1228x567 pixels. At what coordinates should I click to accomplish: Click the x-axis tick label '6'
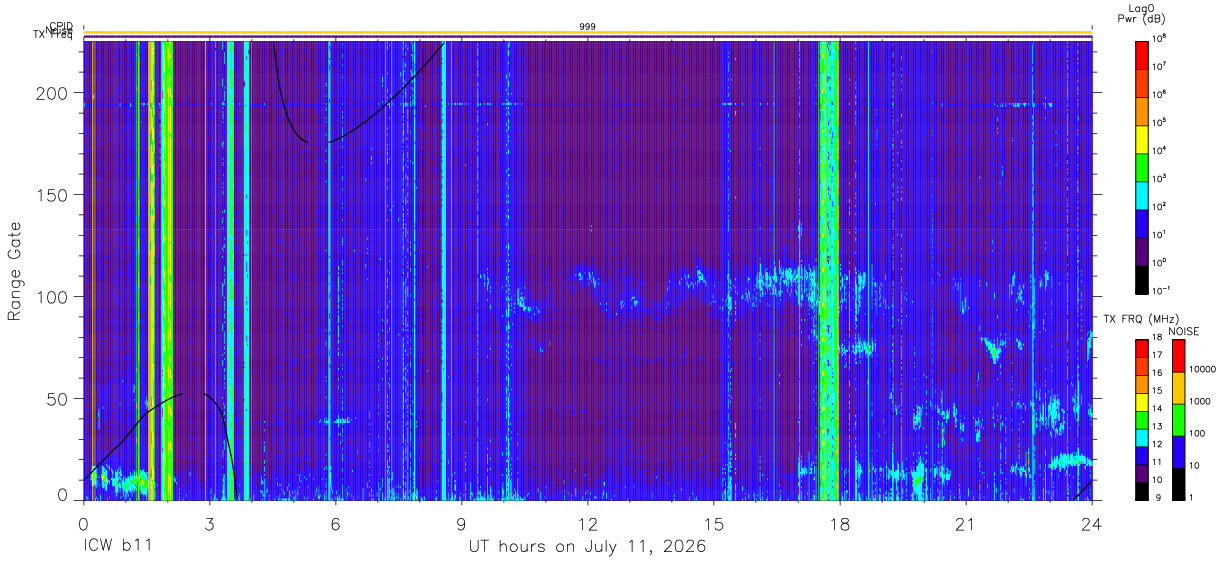335,525
